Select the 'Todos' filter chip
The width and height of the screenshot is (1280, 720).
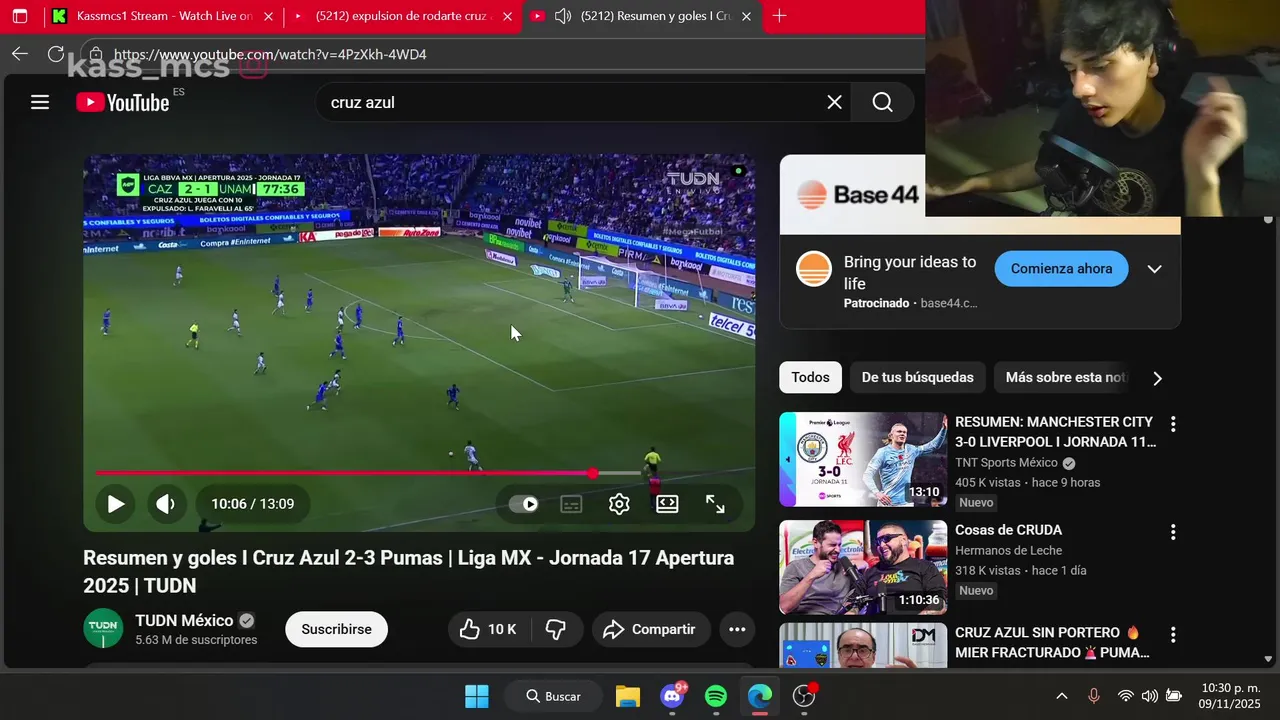(x=810, y=377)
